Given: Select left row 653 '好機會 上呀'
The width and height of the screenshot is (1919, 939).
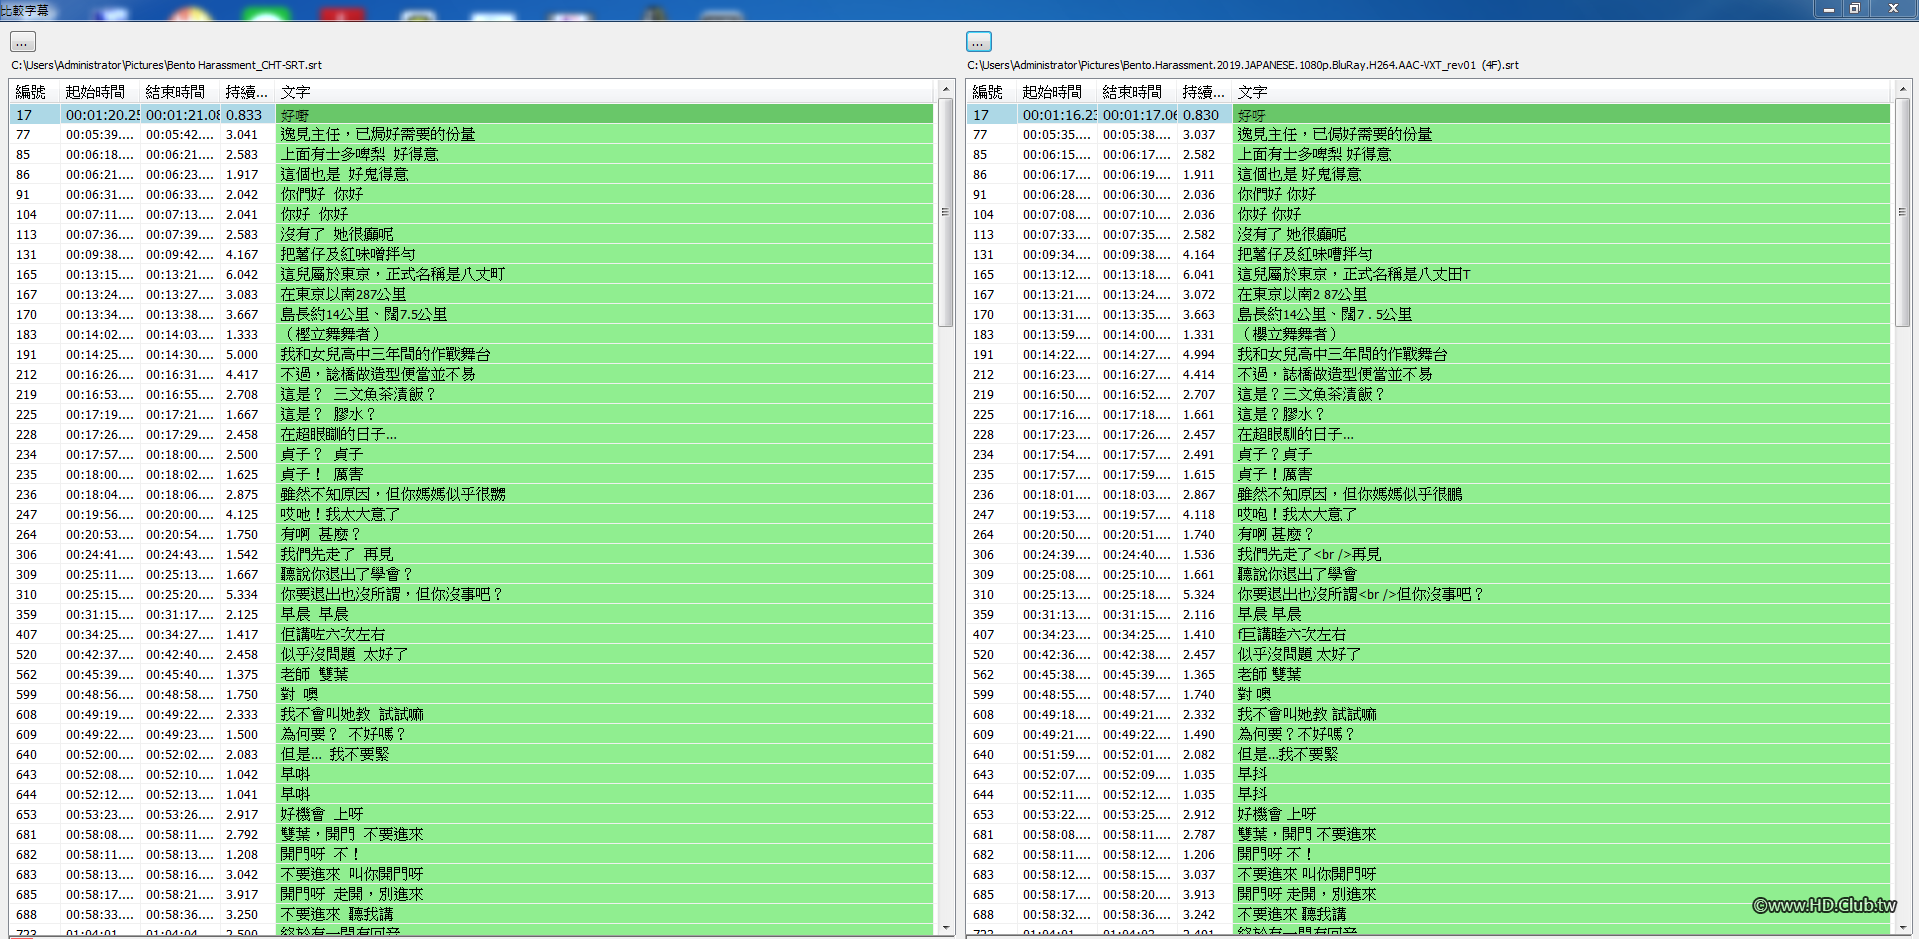Looking at the screenshot, I should (471, 814).
